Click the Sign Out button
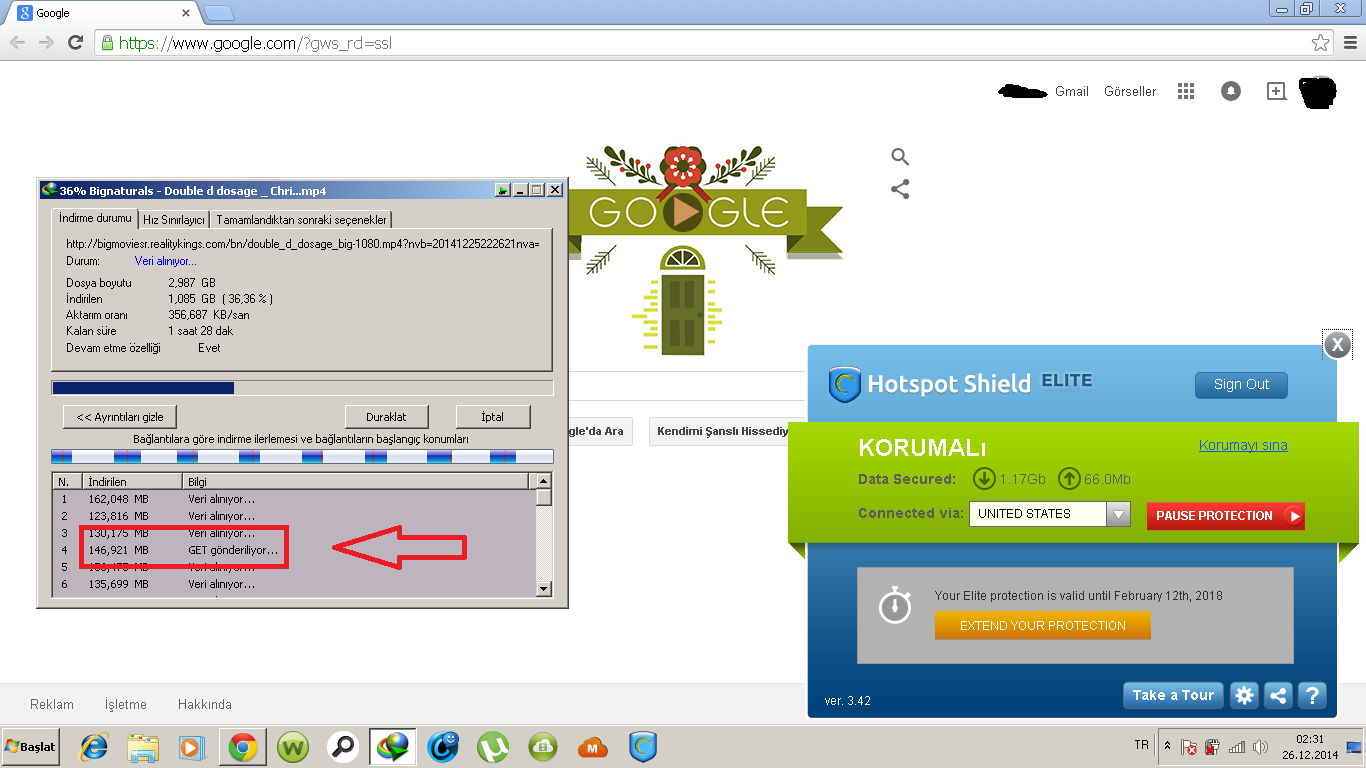 coord(1241,385)
